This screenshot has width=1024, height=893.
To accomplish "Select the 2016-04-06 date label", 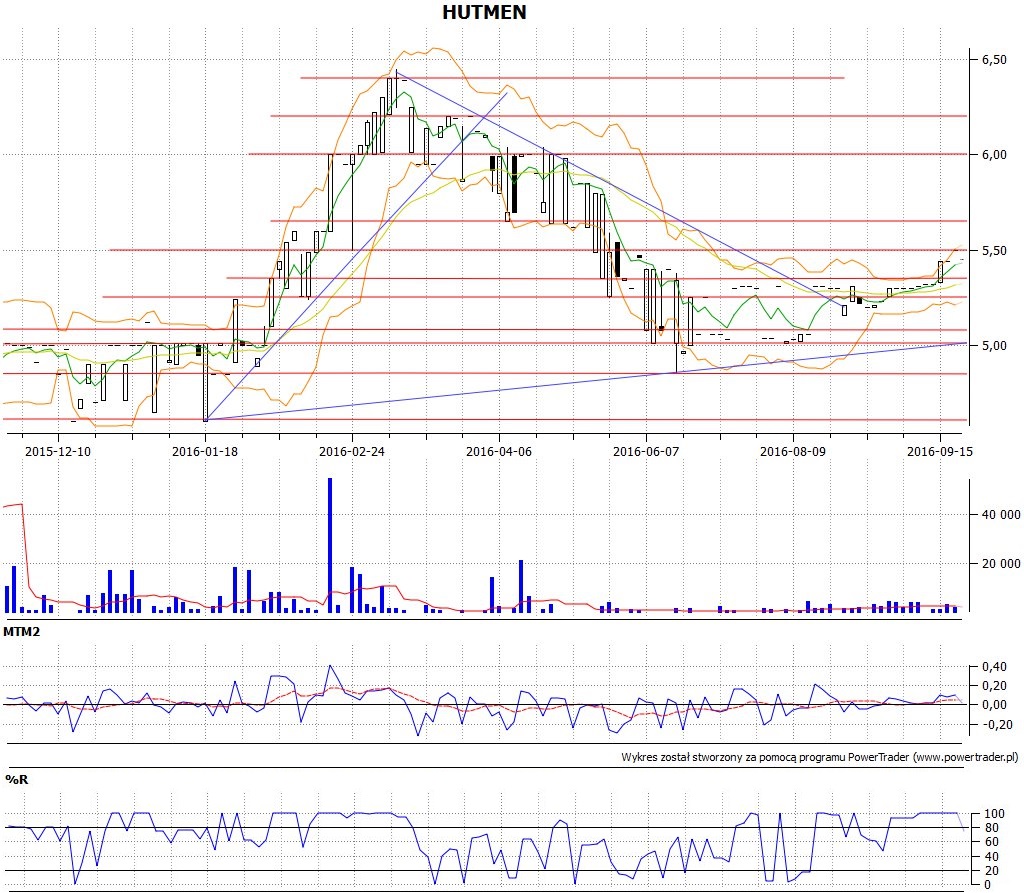I will click(499, 451).
